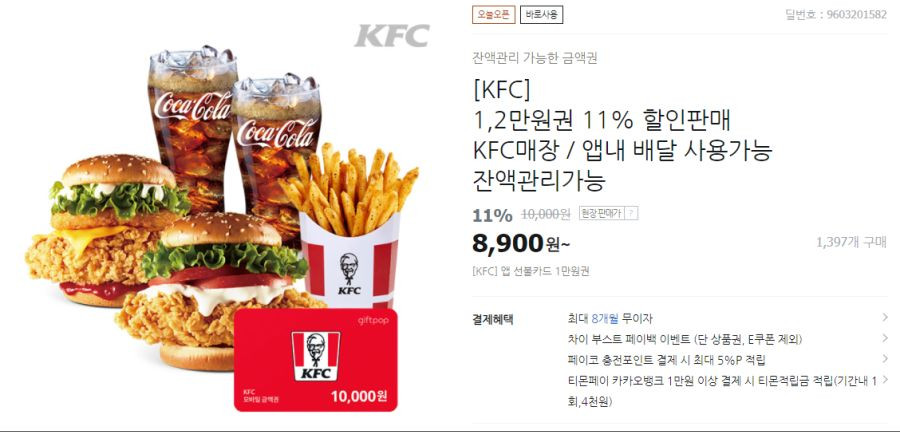900x432 pixels.
Task: Open the 8개월 interest-free link
Action: coord(605,318)
